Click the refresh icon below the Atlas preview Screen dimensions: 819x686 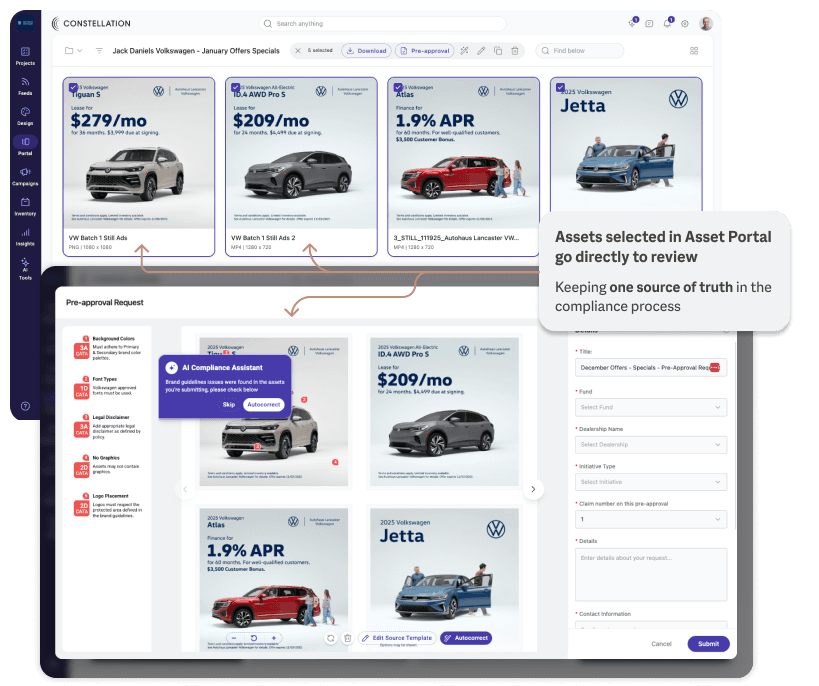coord(331,638)
